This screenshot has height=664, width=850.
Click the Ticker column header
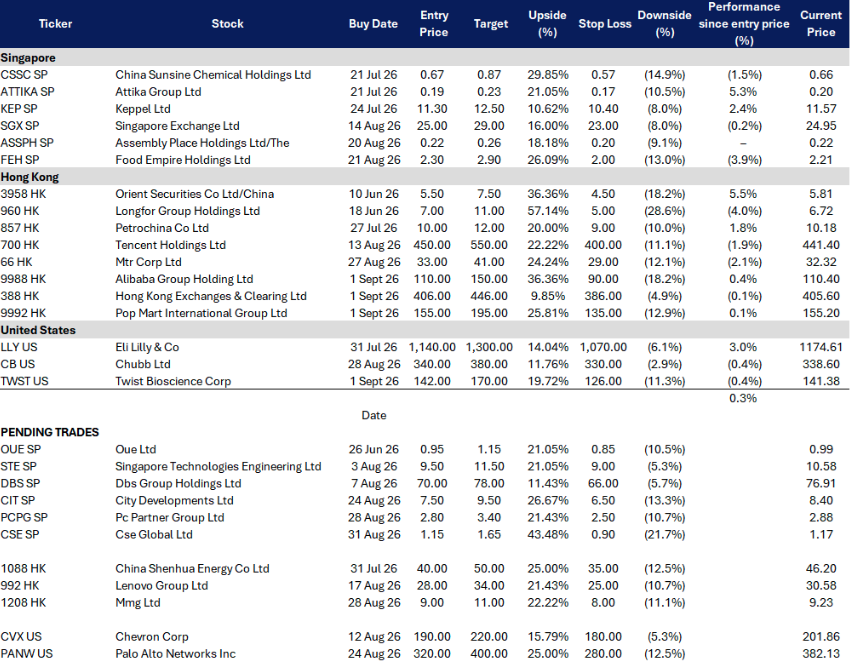click(x=55, y=24)
